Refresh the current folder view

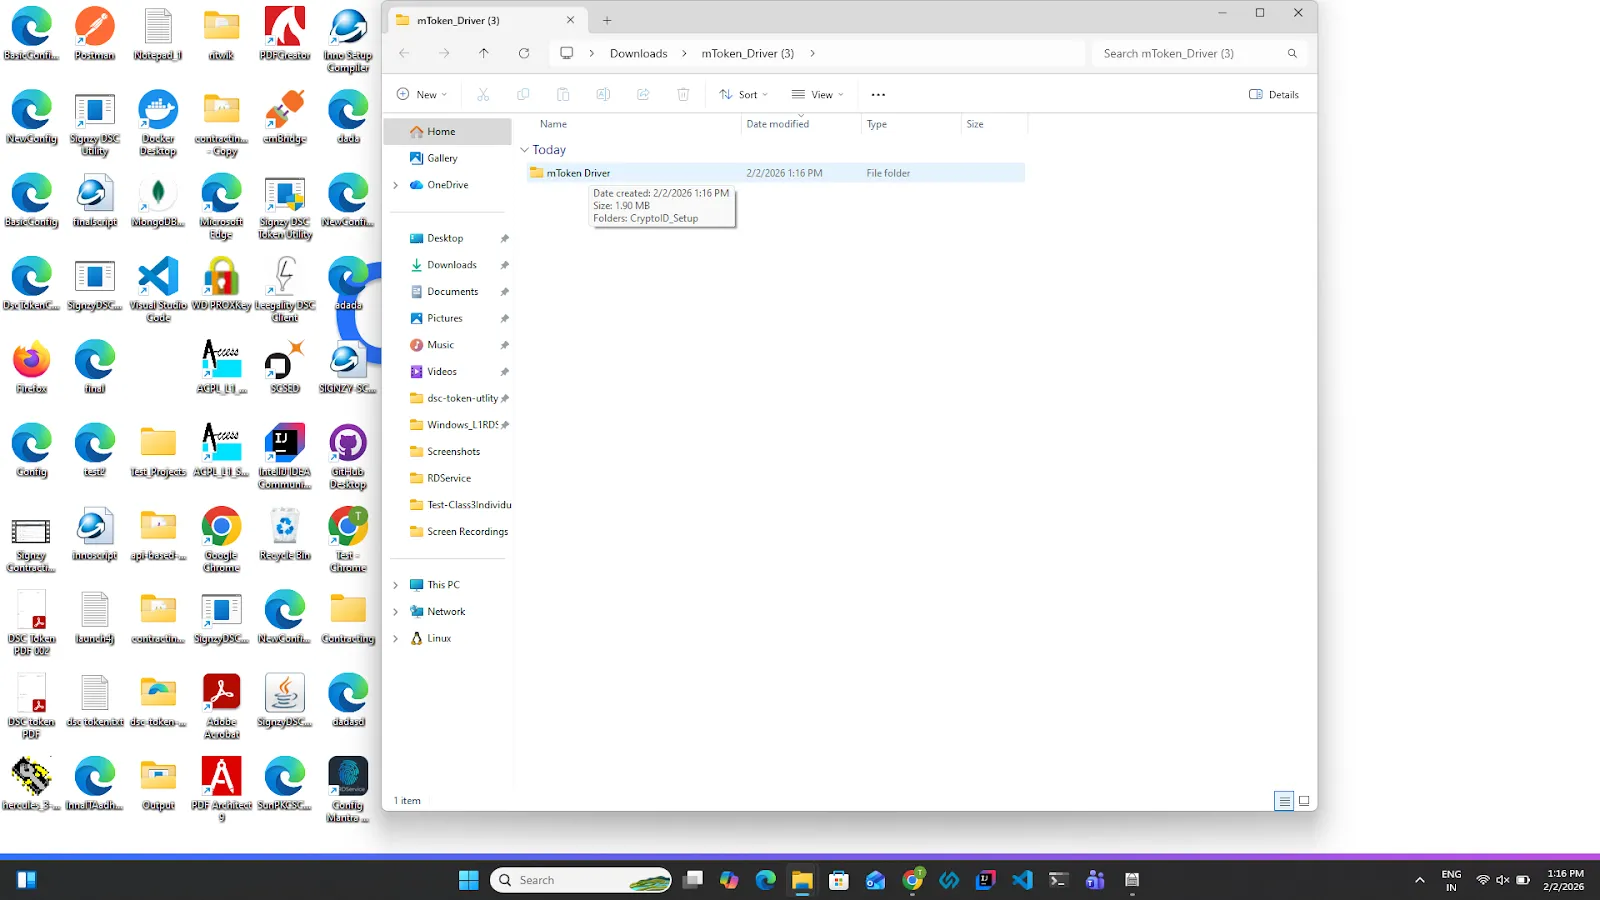524,53
